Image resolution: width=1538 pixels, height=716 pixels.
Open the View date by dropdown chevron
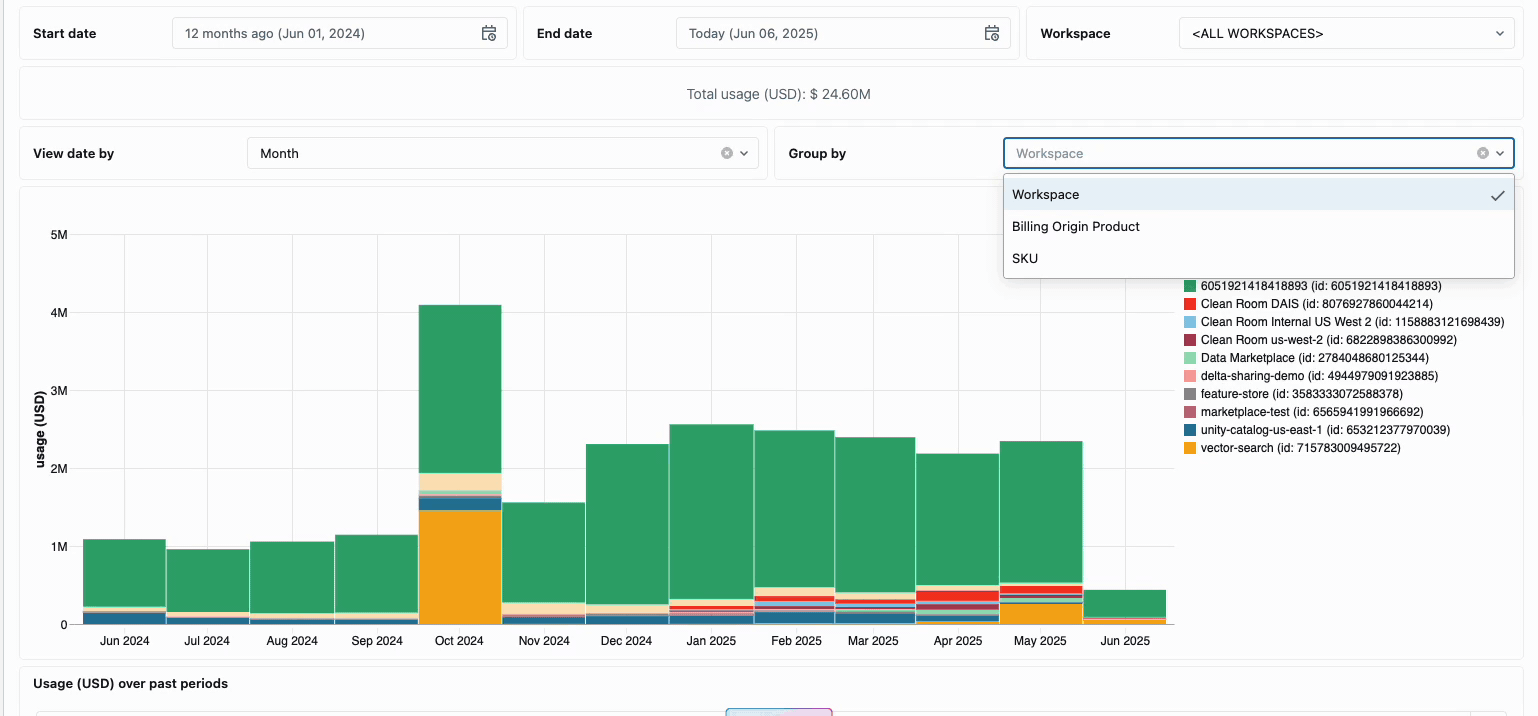click(744, 153)
